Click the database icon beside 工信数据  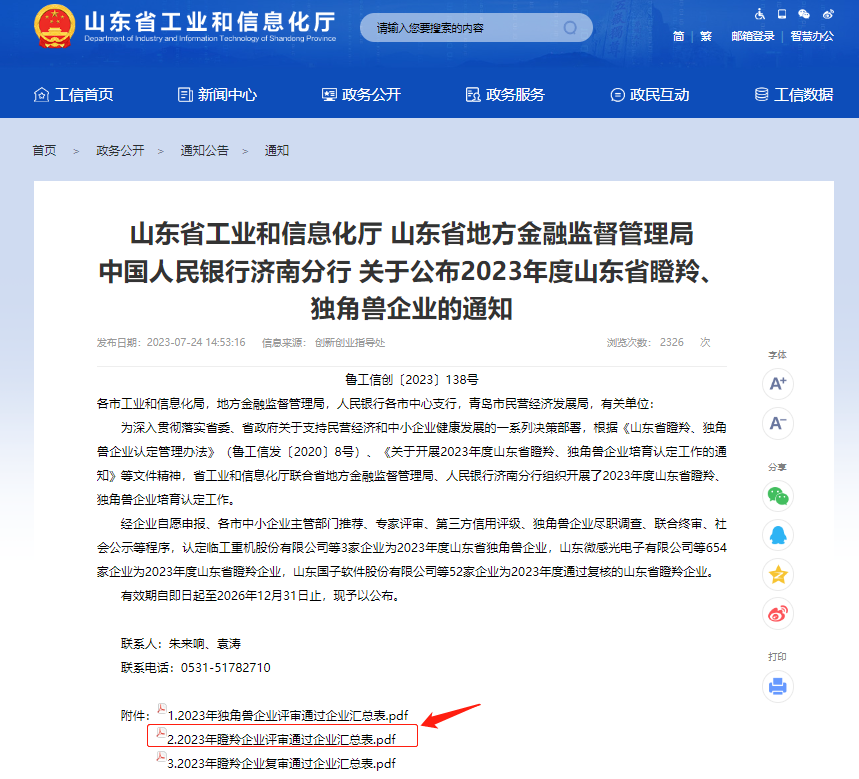click(x=761, y=95)
